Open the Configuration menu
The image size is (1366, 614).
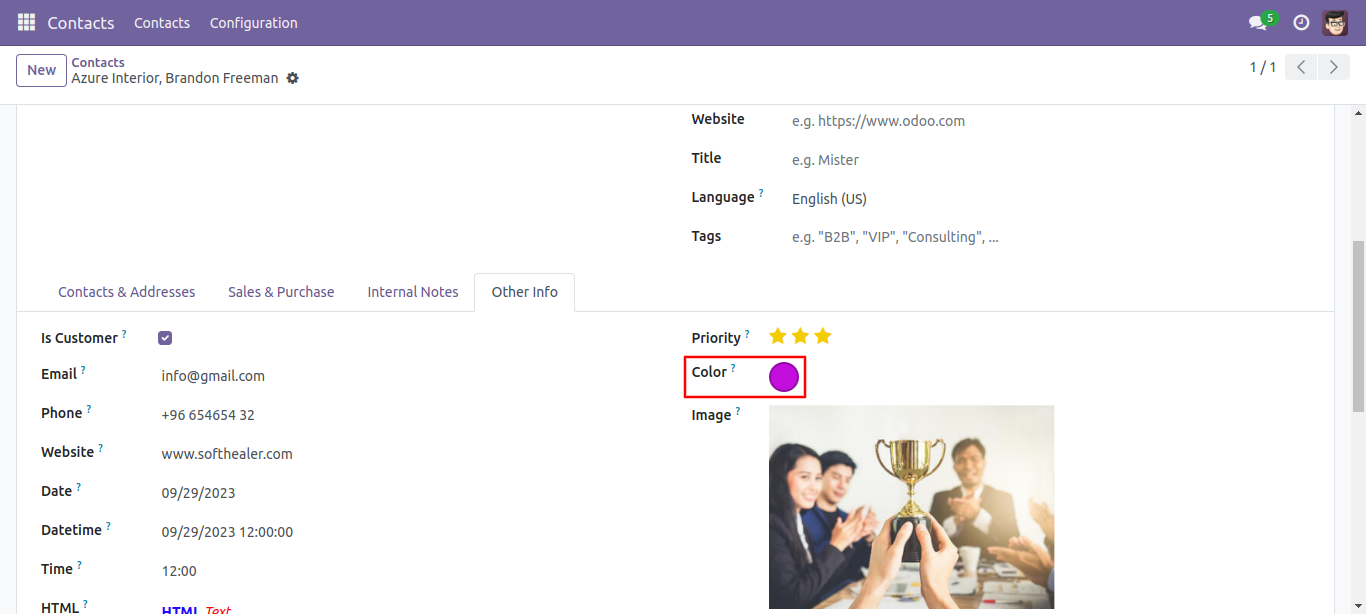(x=254, y=22)
